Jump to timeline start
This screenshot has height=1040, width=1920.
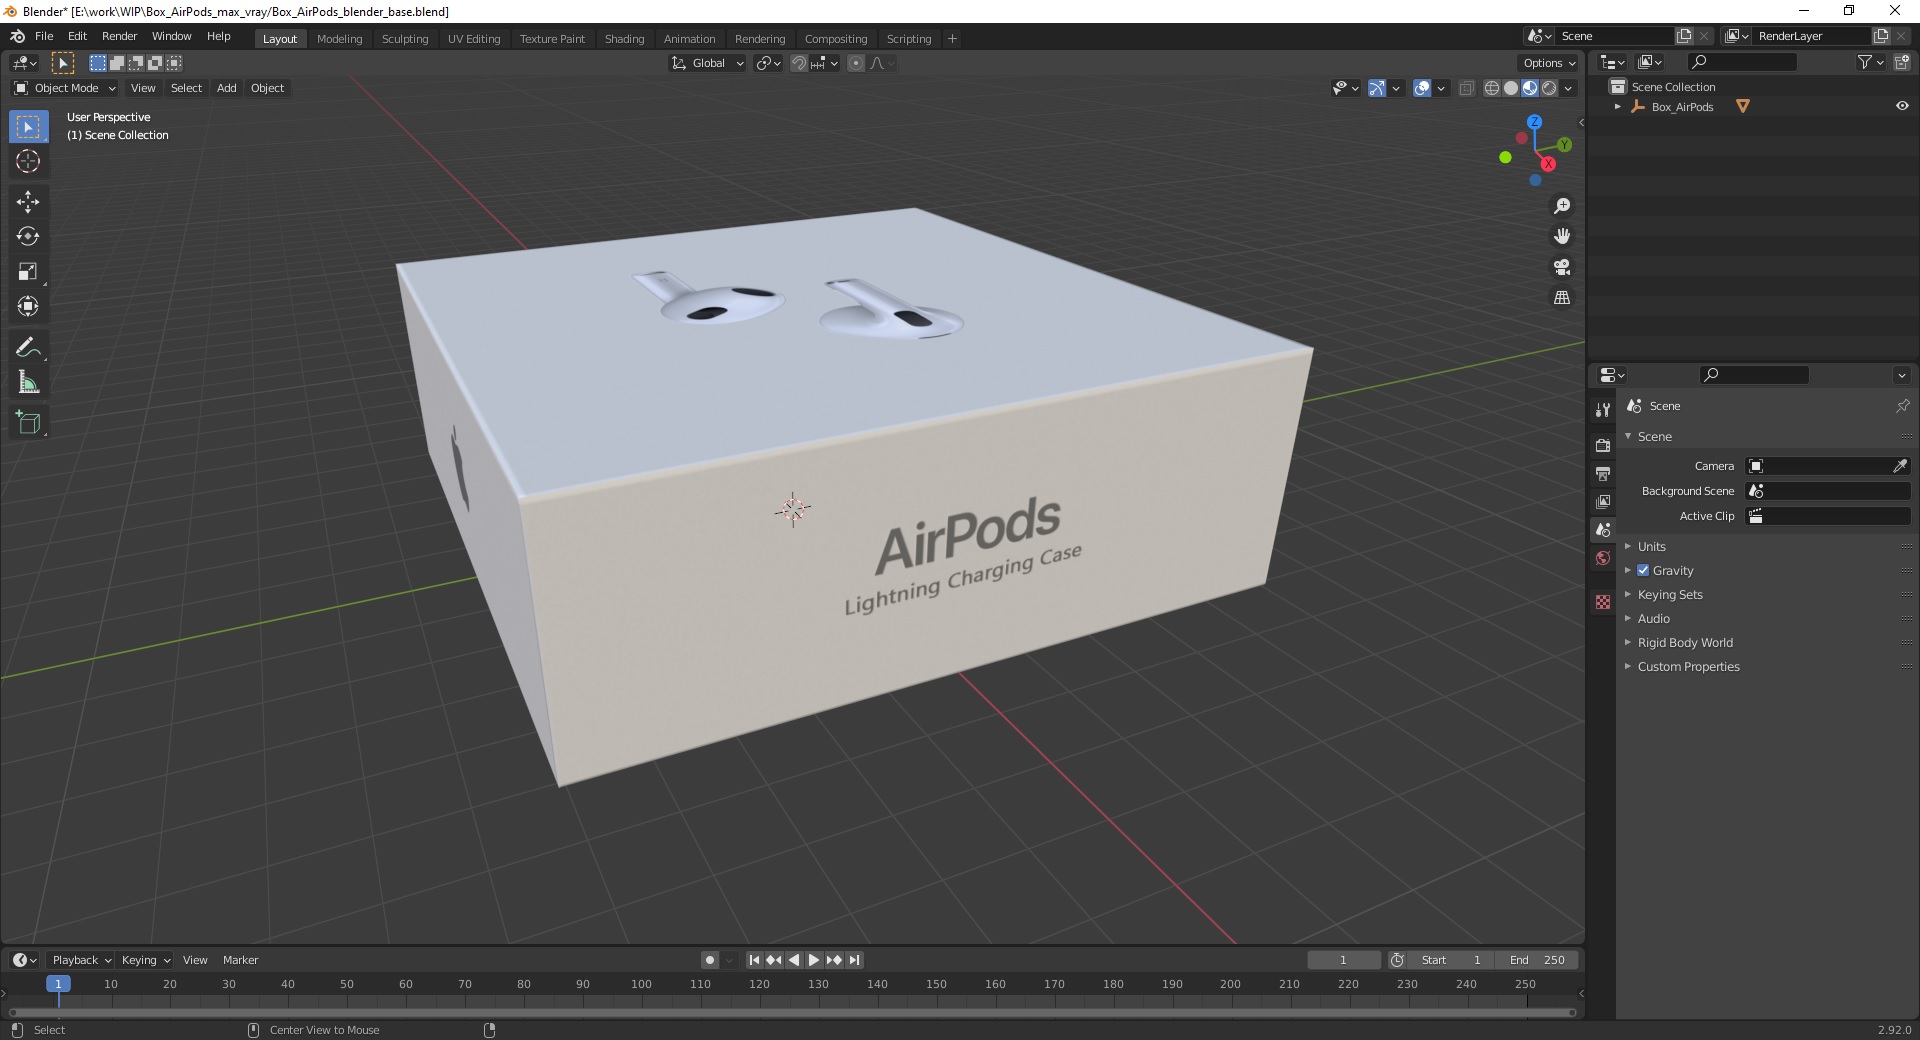[754, 960]
